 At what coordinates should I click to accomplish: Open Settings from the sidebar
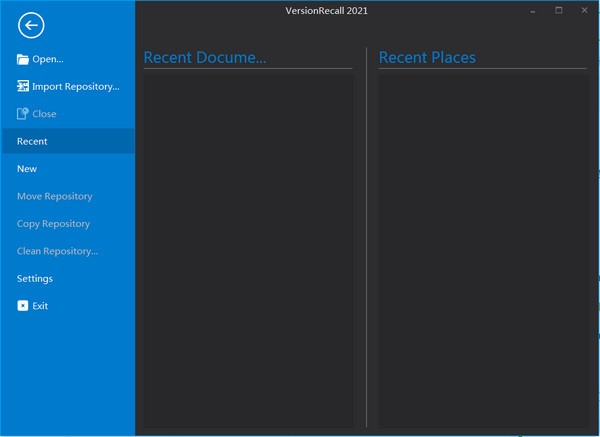click(x=35, y=279)
